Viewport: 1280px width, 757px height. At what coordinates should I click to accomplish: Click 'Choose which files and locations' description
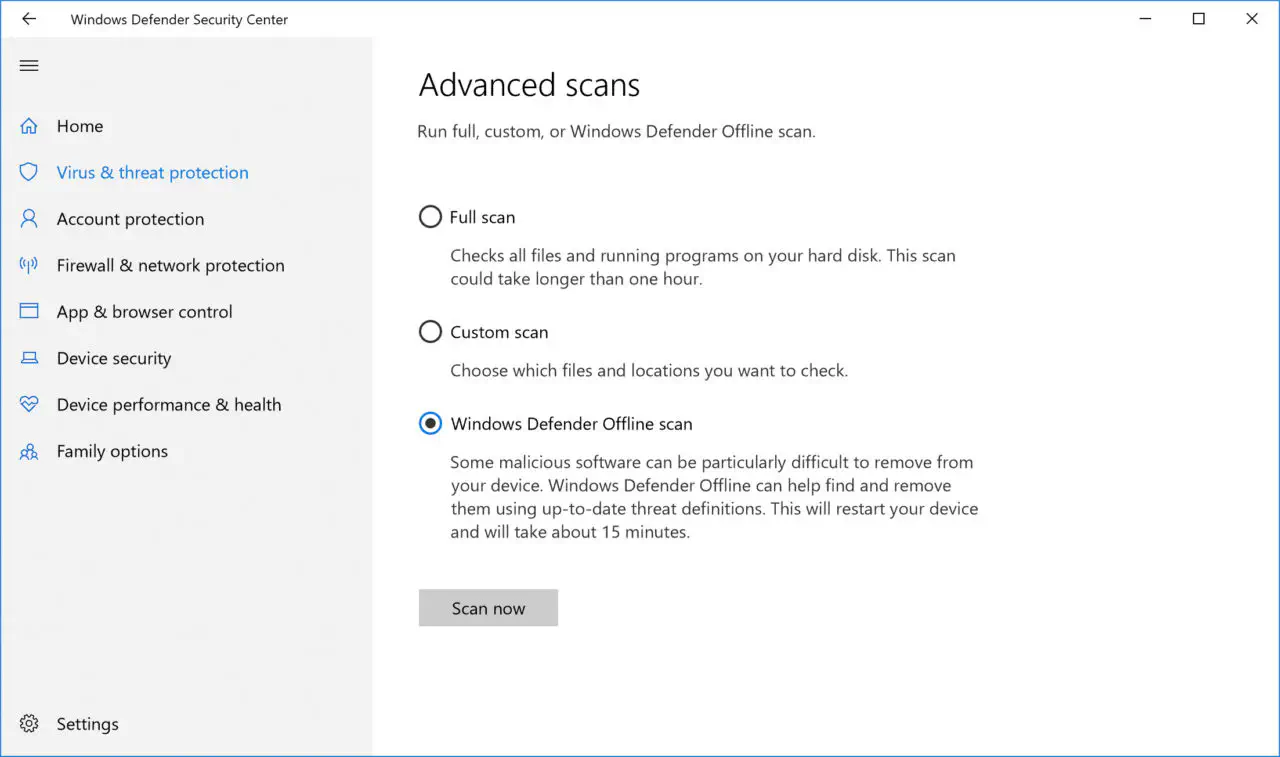649,370
